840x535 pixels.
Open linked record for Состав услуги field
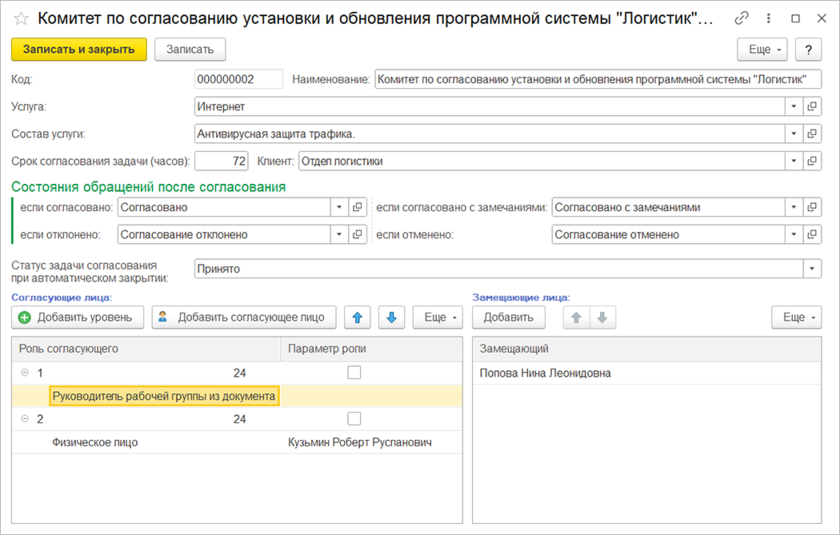point(812,133)
